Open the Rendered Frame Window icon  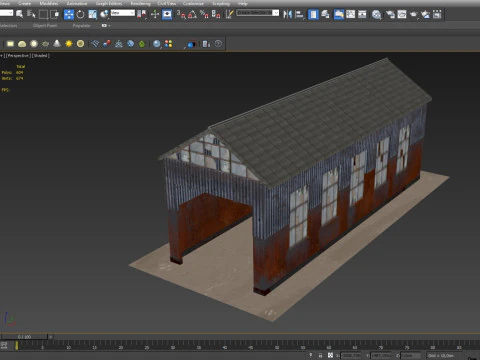tap(402, 14)
